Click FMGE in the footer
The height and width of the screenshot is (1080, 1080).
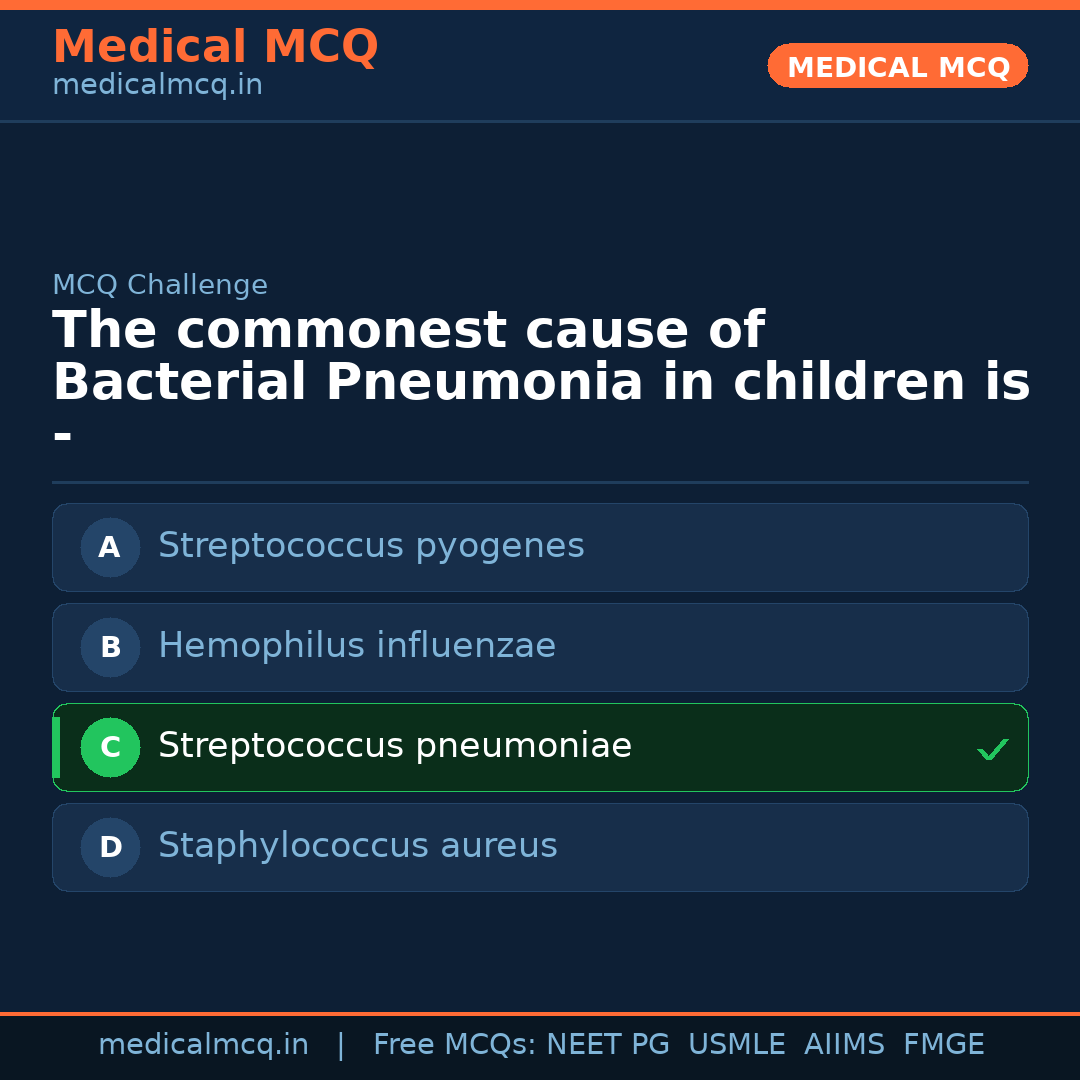[944, 1045]
